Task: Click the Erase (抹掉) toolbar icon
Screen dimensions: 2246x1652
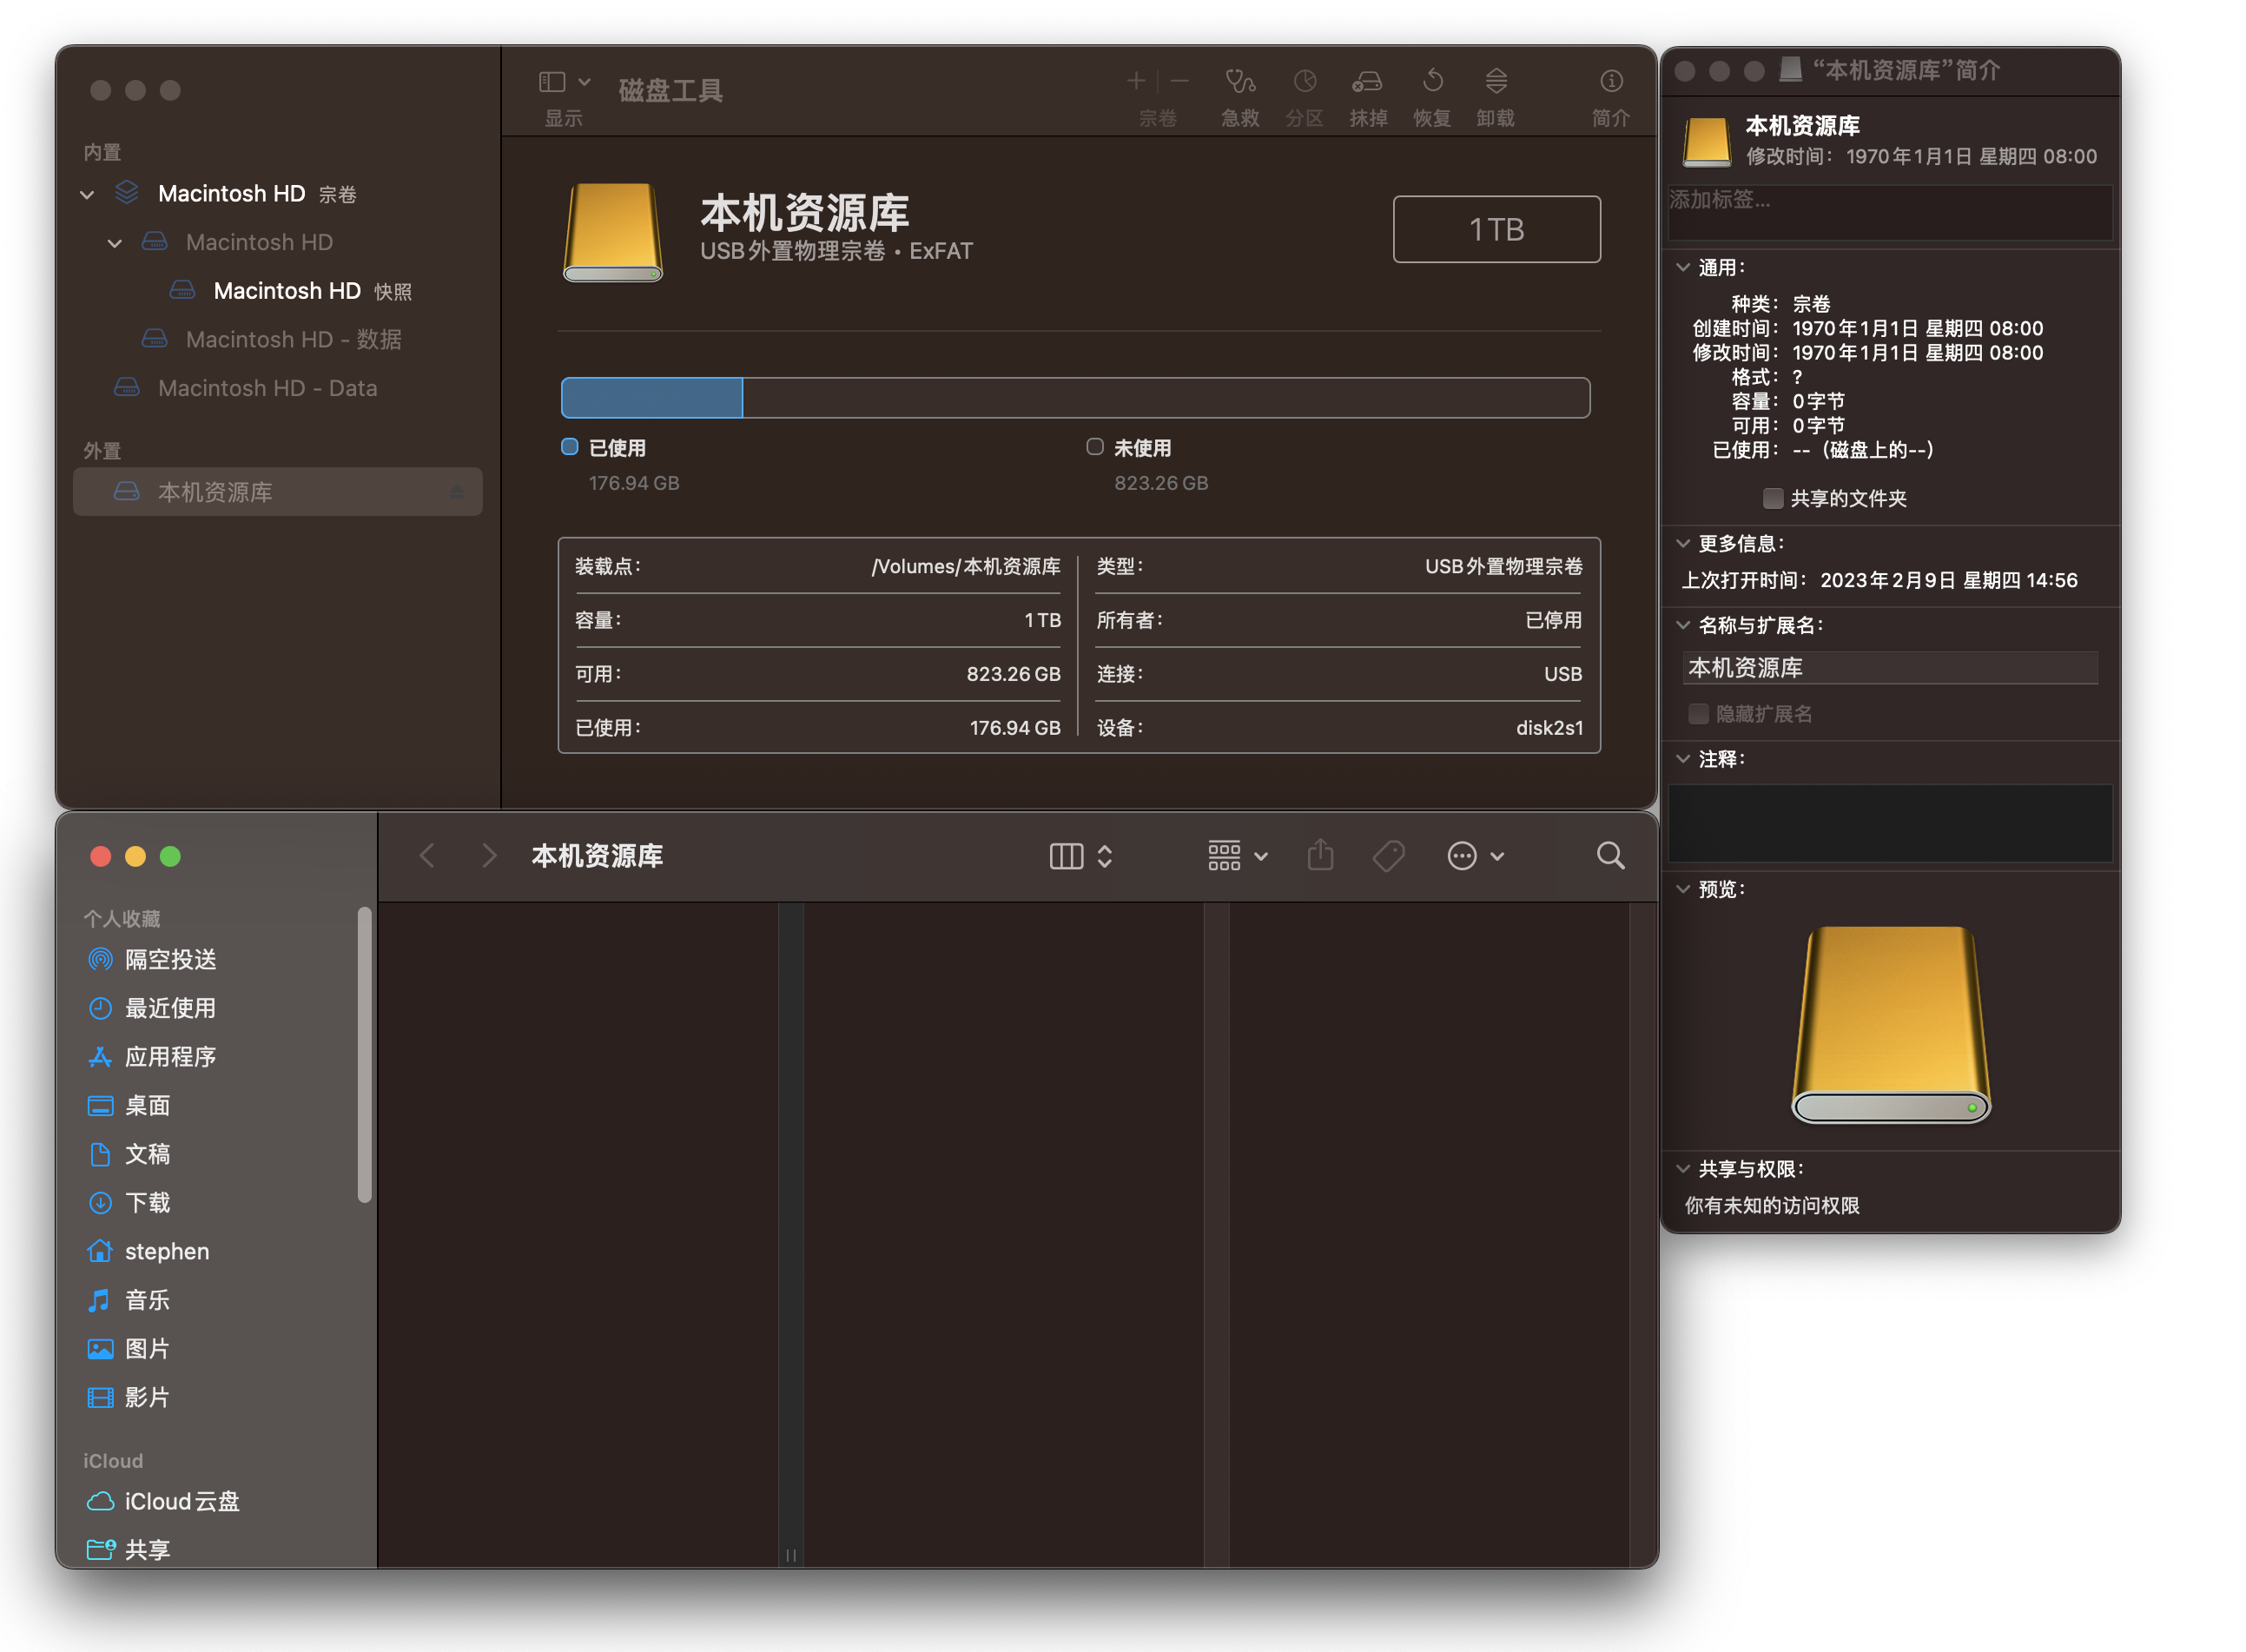Action: point(1367,81)
